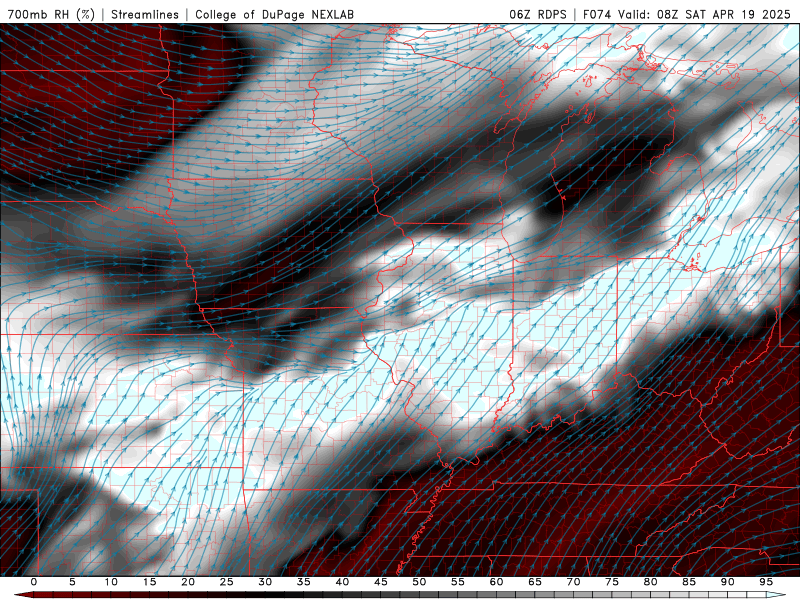Click the "40" legend number

tap(342, 582)
